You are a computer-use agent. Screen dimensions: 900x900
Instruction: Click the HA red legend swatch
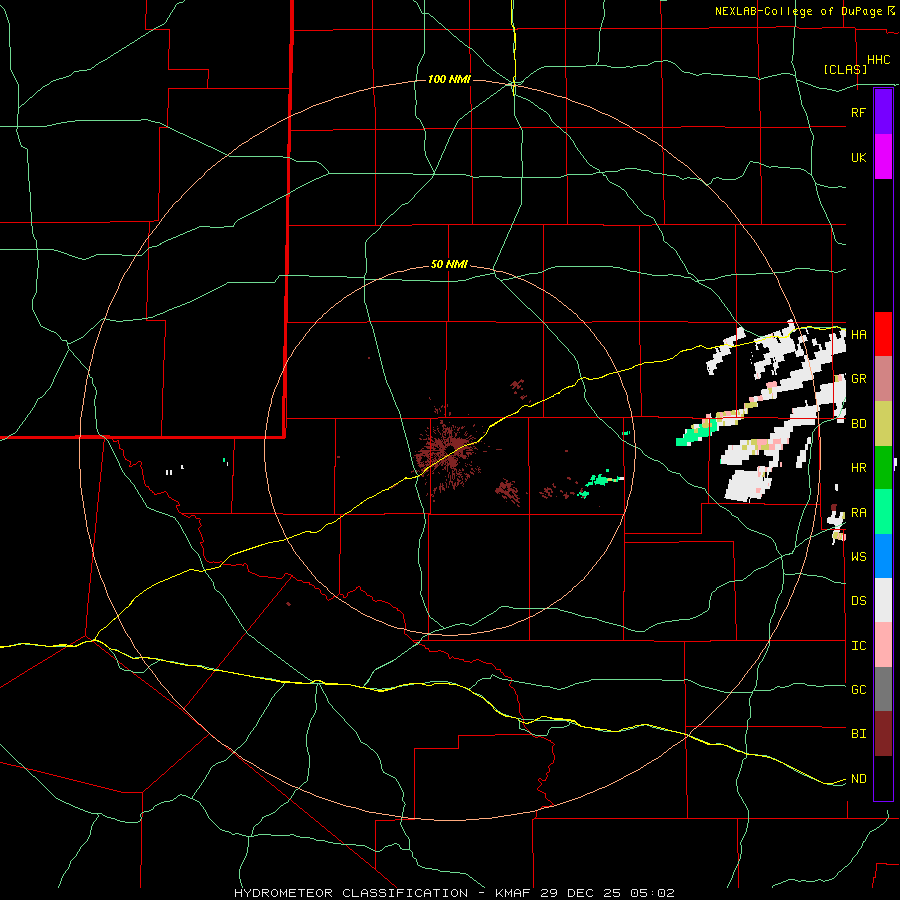(x=883, y=334)
